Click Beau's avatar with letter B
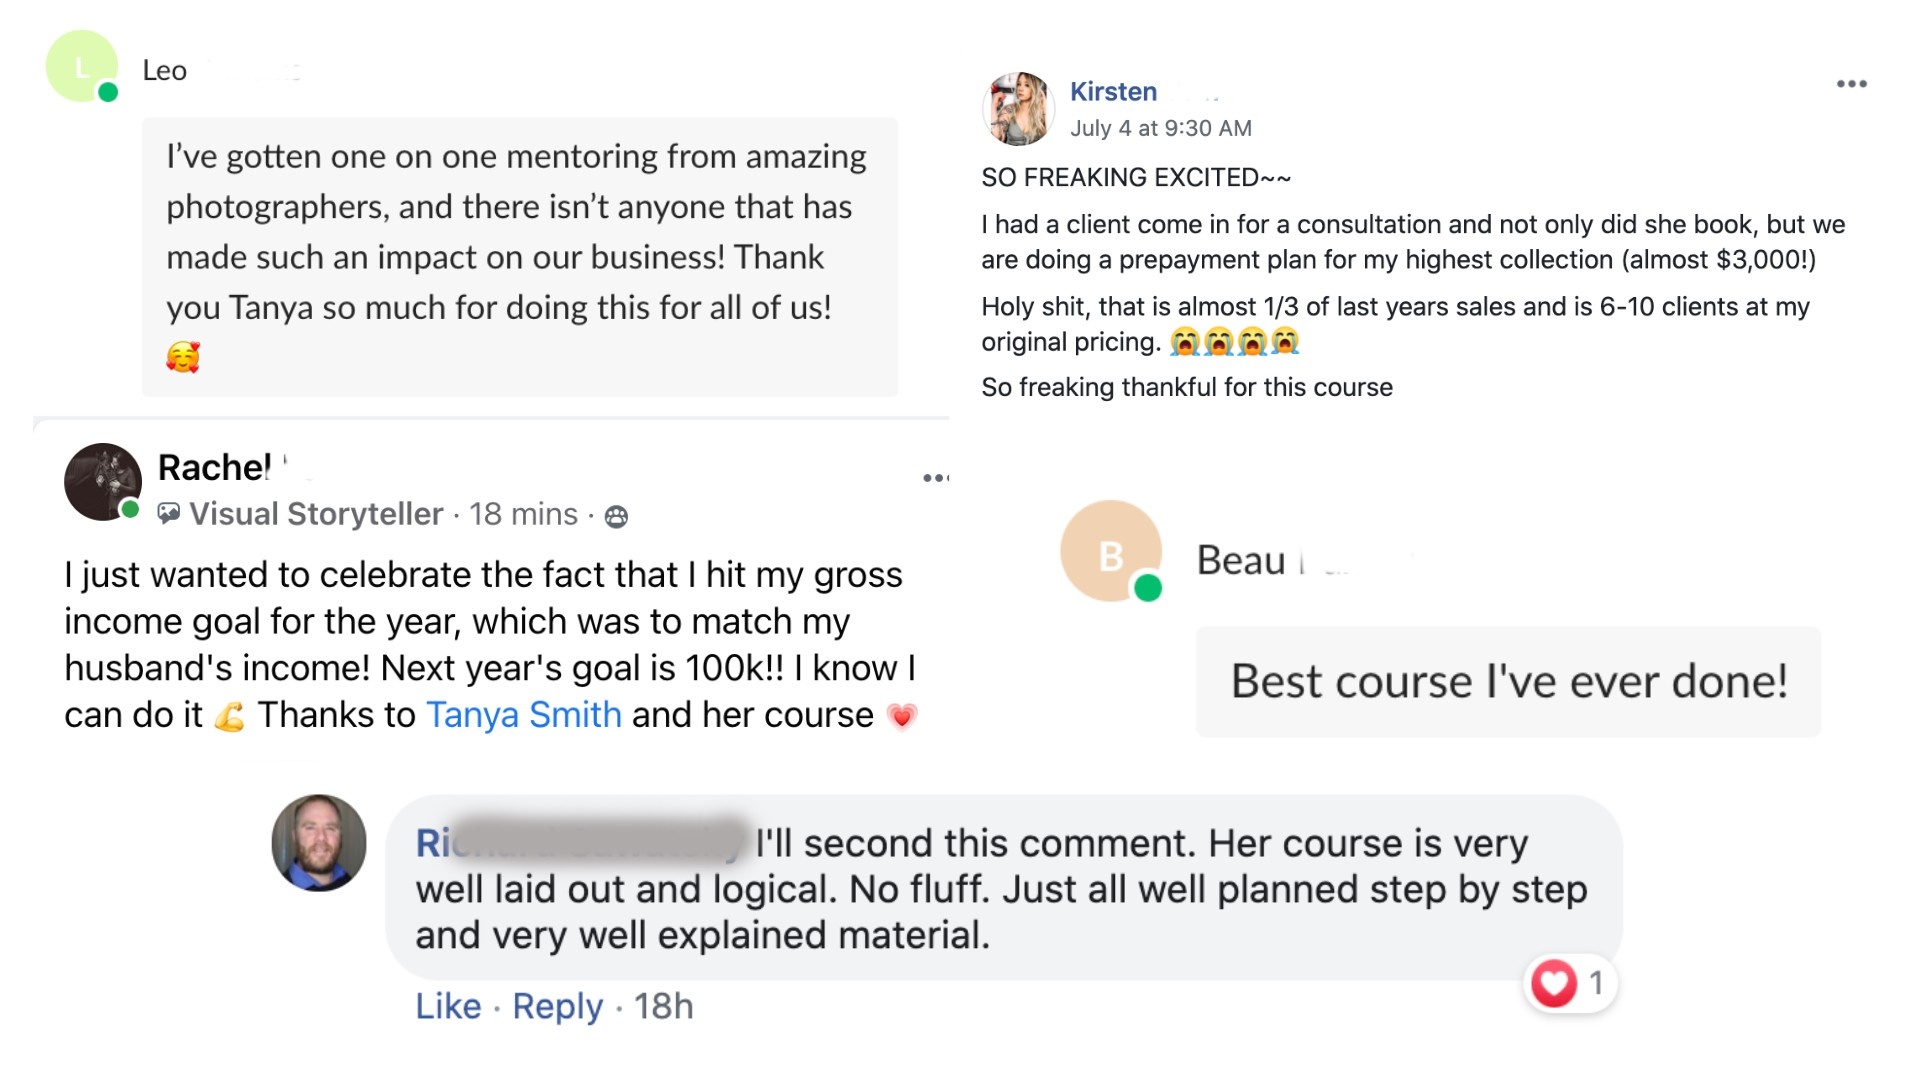 1110,552
